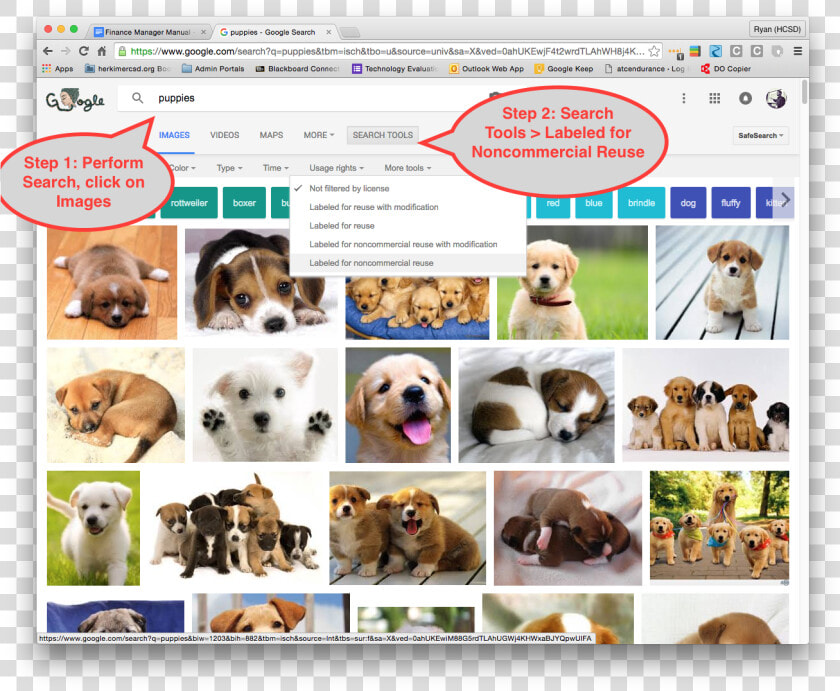Open the SafeSearch dropdown

pos(760,136)
